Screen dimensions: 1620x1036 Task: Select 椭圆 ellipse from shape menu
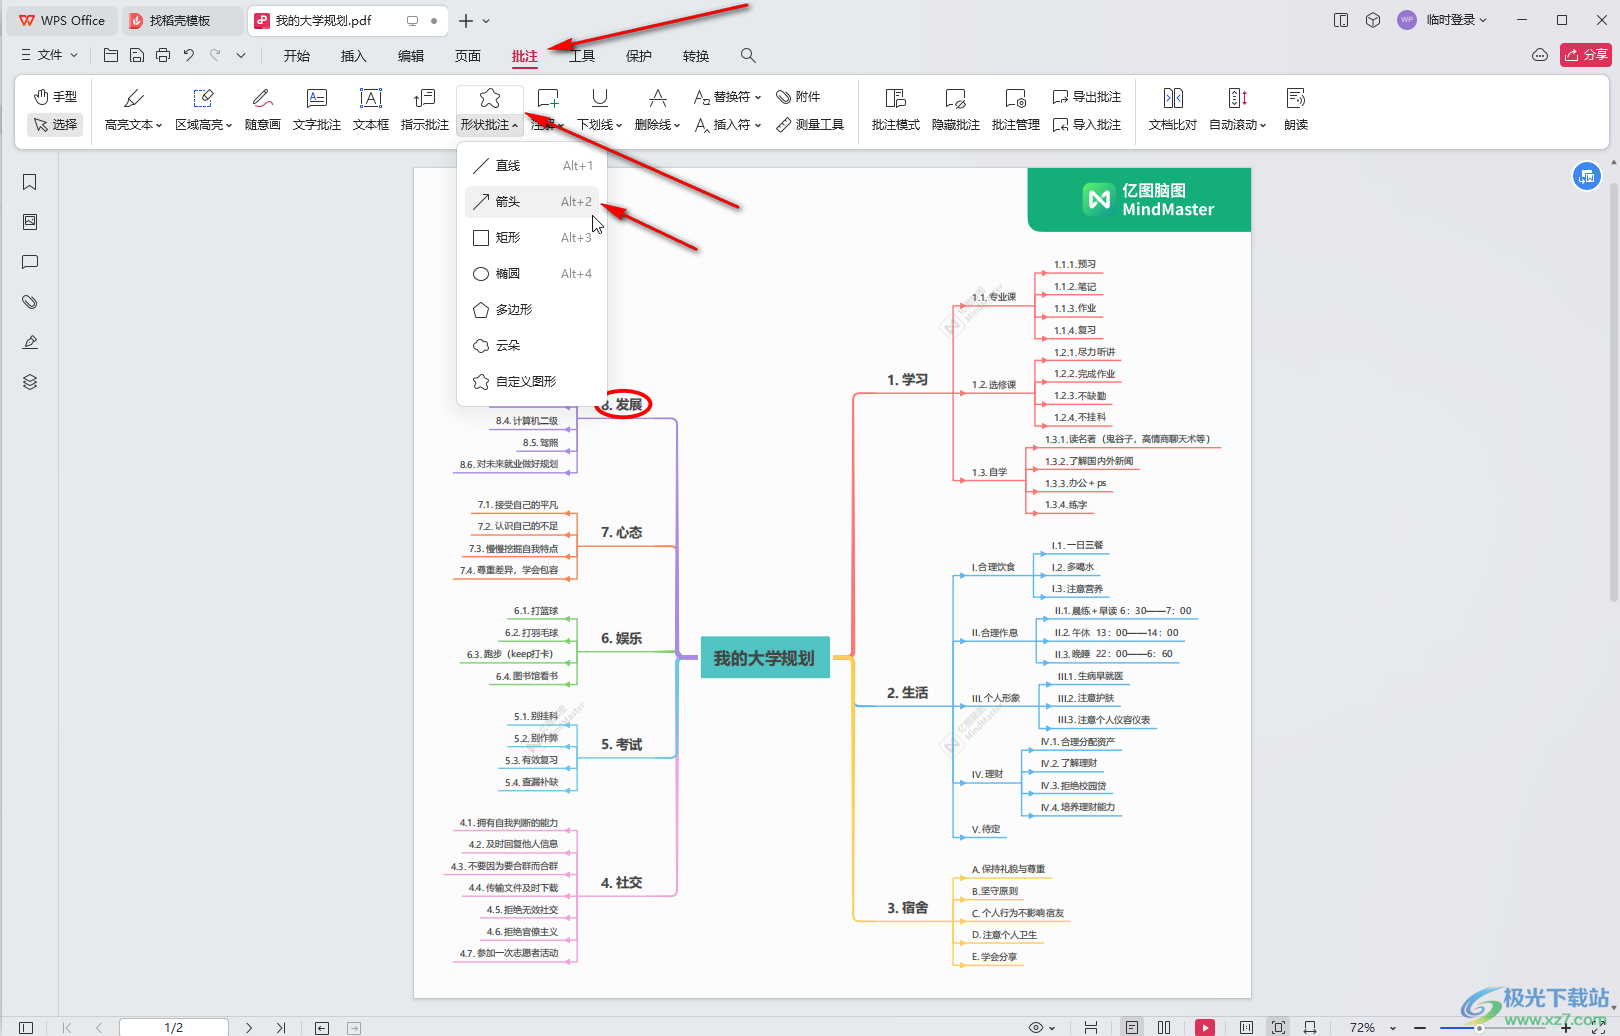pyautogui.click(x=532, y=273)
